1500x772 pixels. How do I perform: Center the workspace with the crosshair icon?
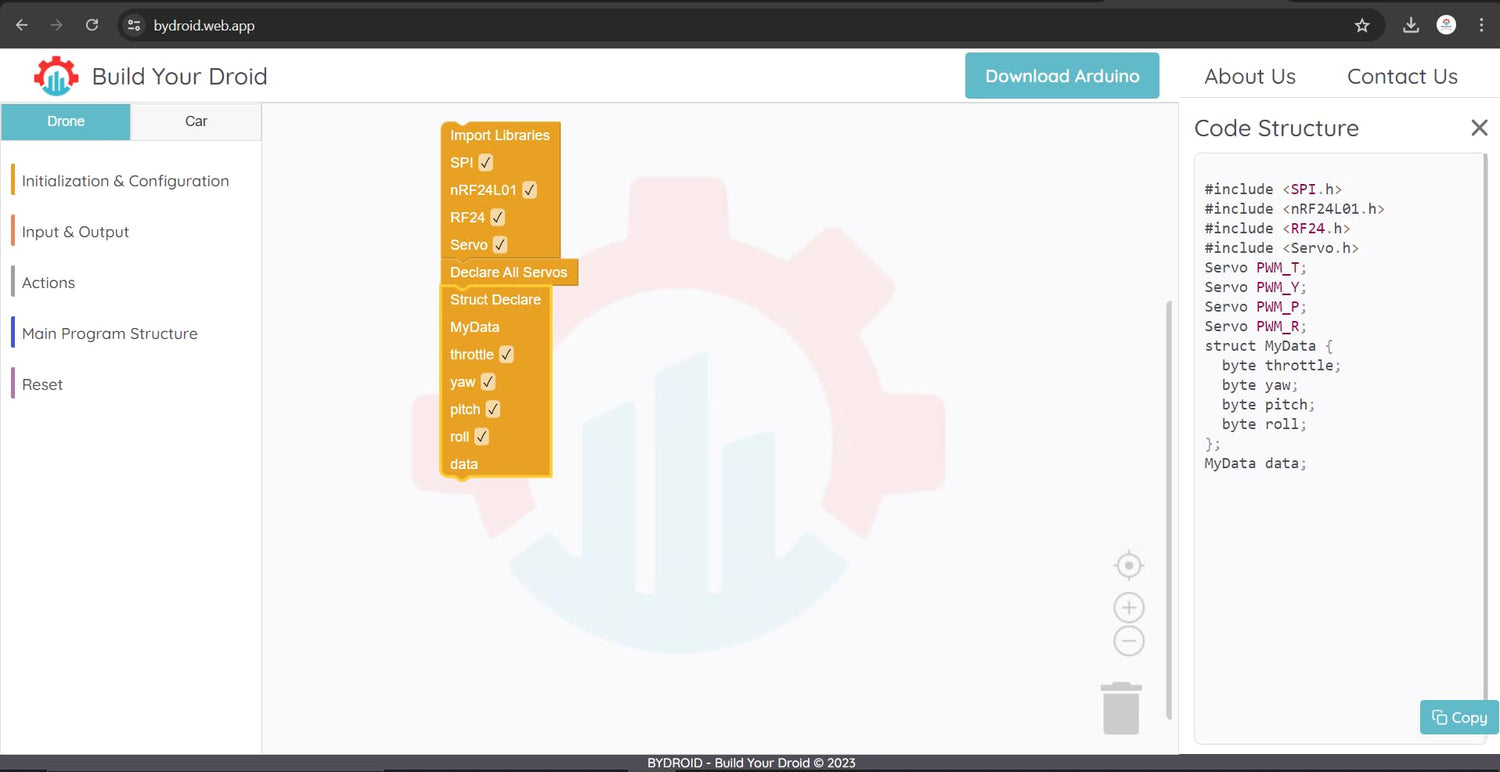[1129, 566]
